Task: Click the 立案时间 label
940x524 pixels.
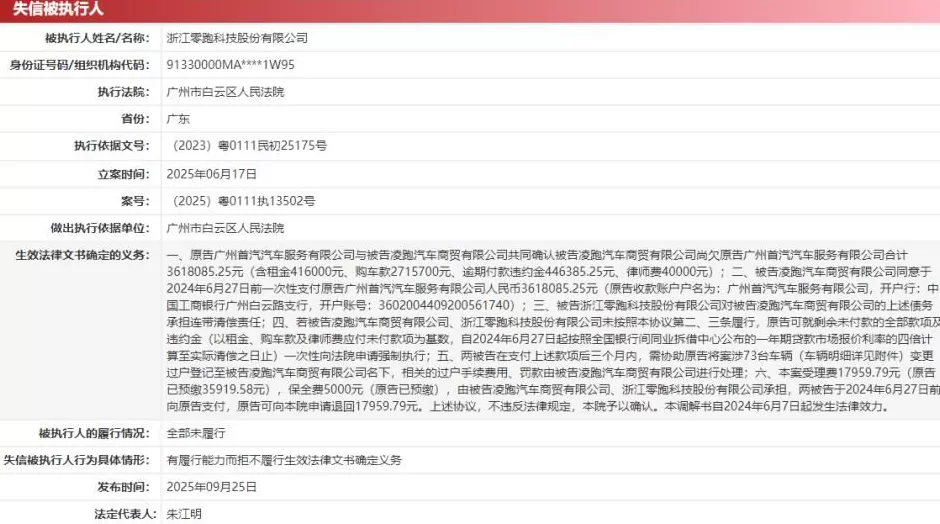Action: click(123, 174)
